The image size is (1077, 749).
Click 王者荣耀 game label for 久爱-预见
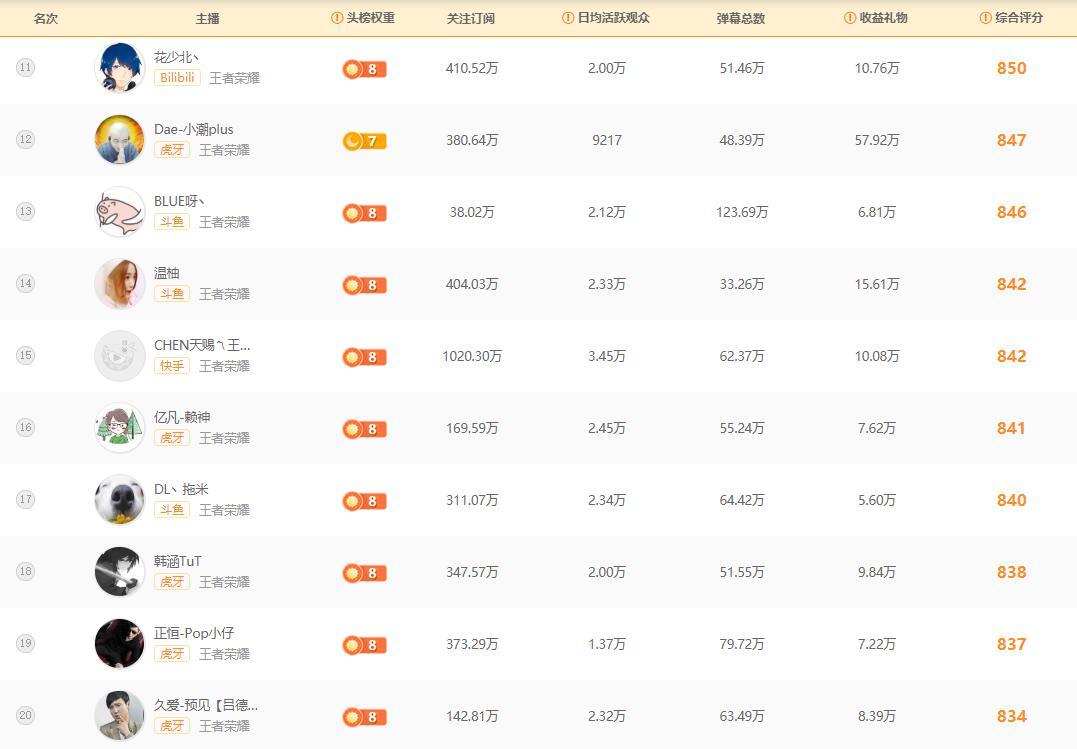tap(224, 726)
